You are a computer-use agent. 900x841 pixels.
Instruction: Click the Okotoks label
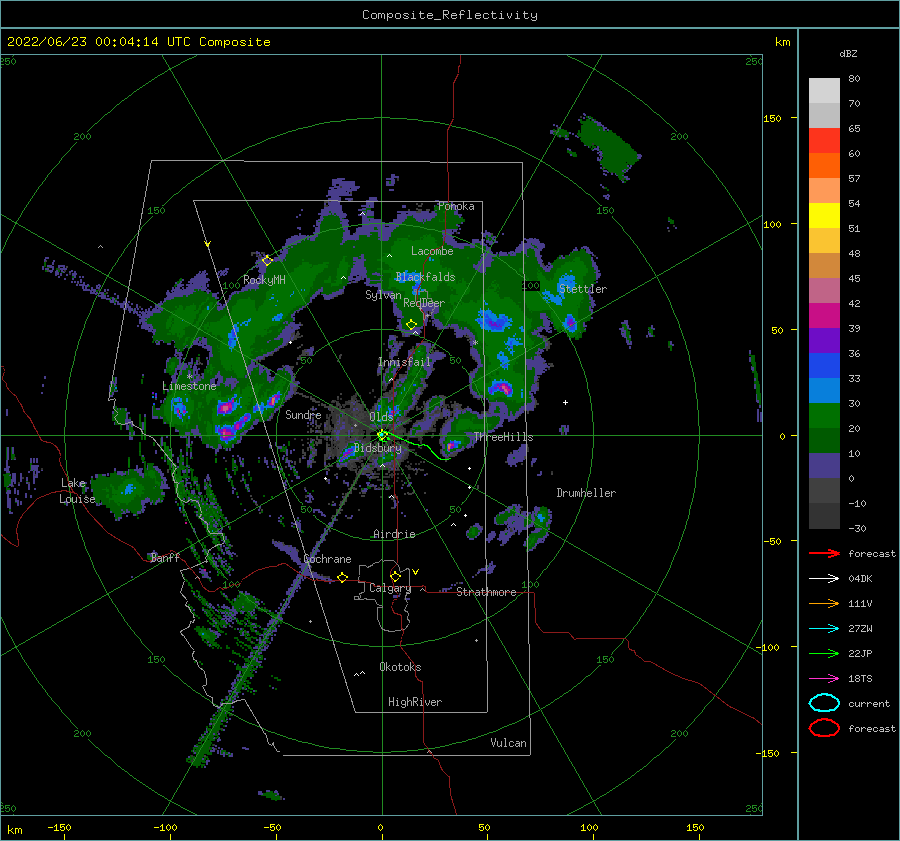pyautogui.click(x=400, y=667)
